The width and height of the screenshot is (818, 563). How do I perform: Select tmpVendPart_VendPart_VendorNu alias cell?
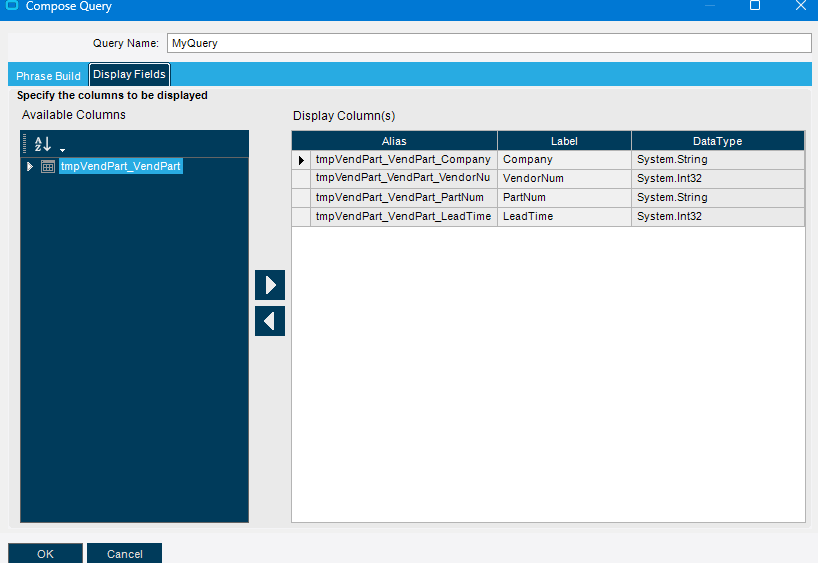404,178
